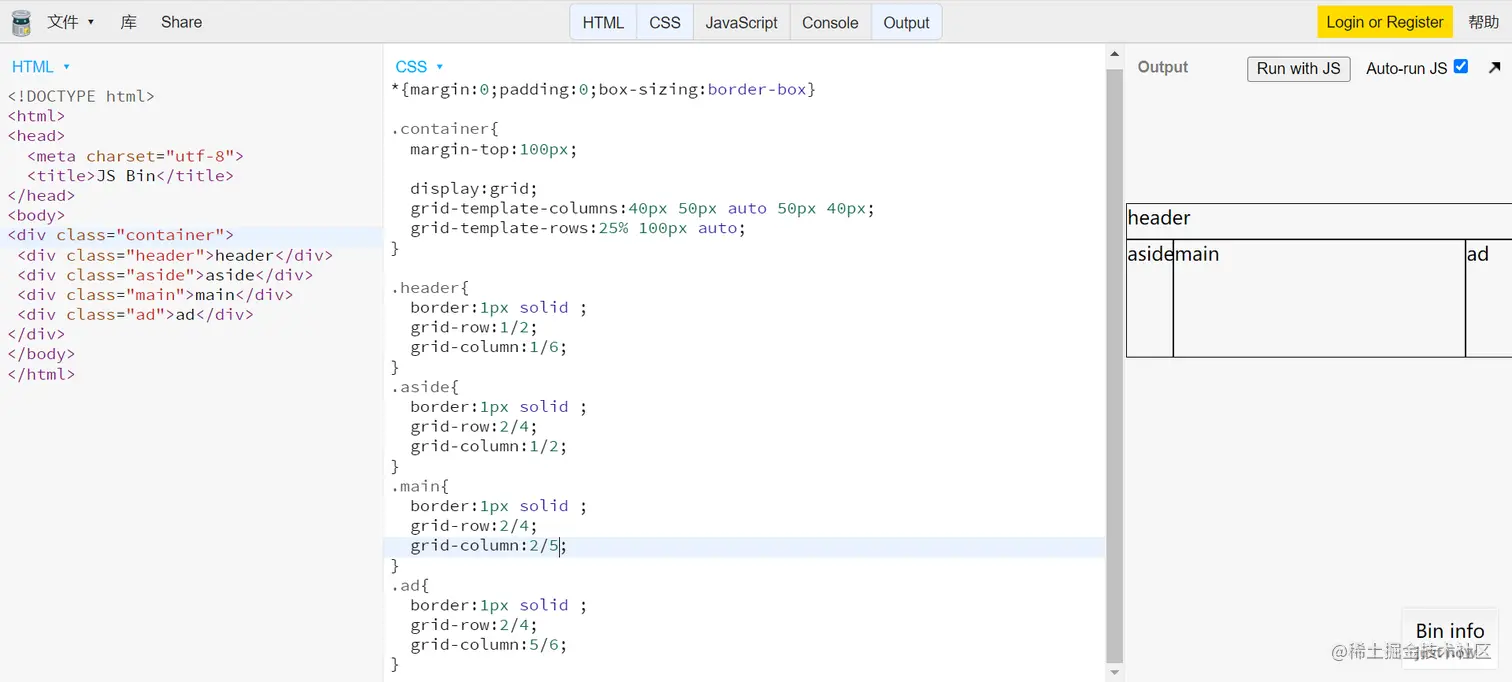Screen dimensions: 1512x682
Task: Toggle the Auto-run JS checkbox
Action: coord(1461,67)
